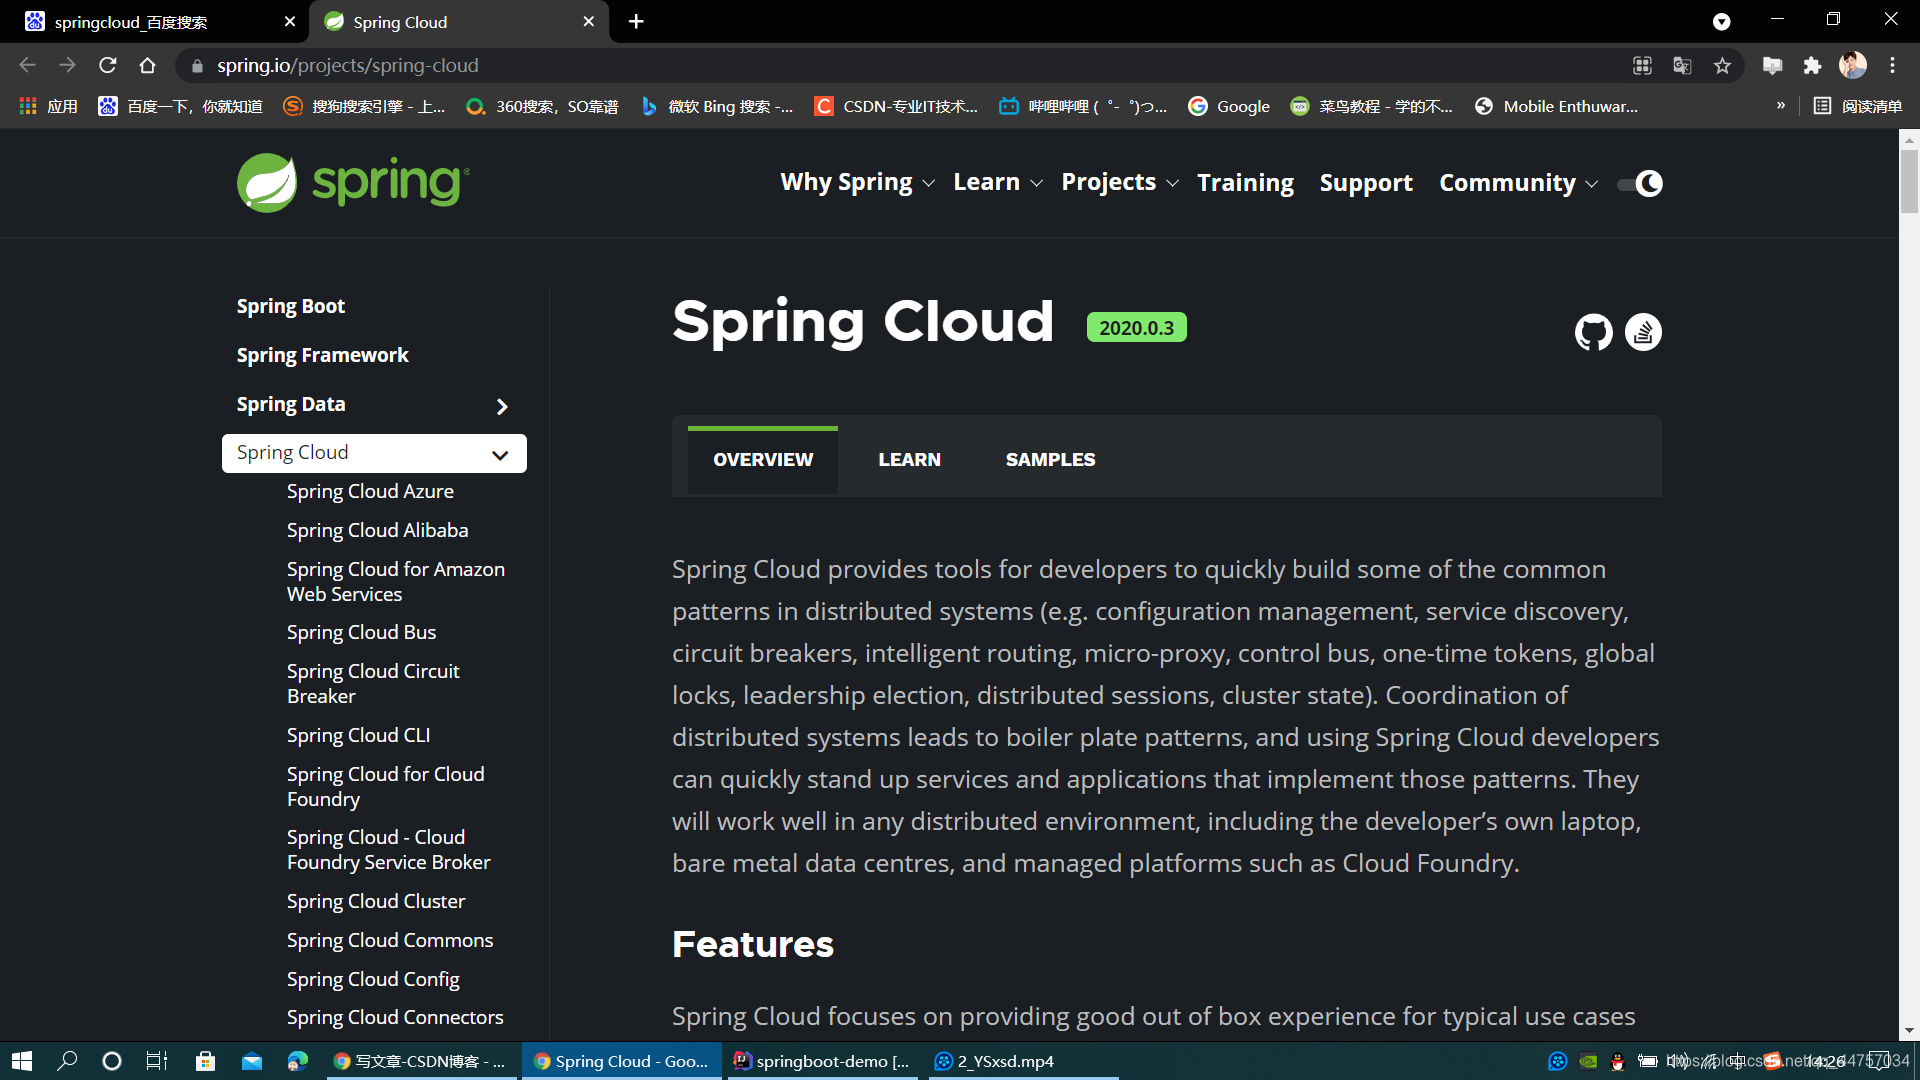Screen dimensions: 1920x1080
Task: Open Spring Cloud Config
Action: (x=373, y=979)
